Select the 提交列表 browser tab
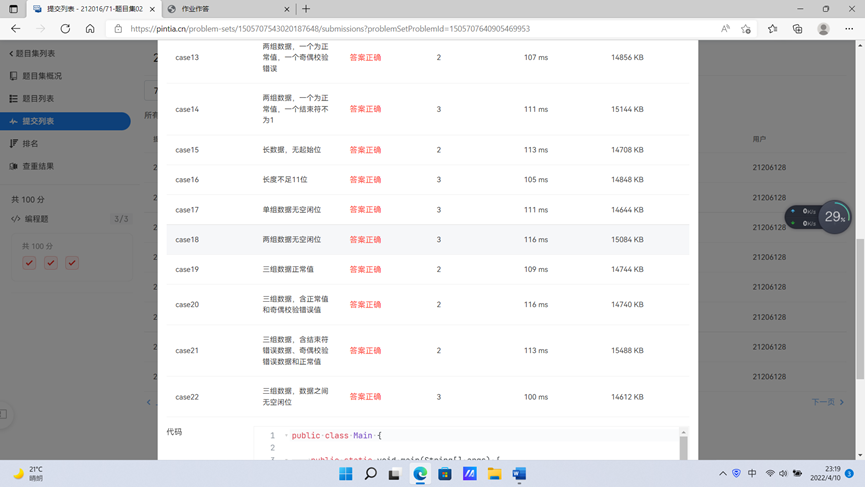The image size is (865, 487). tap(94, 9)
